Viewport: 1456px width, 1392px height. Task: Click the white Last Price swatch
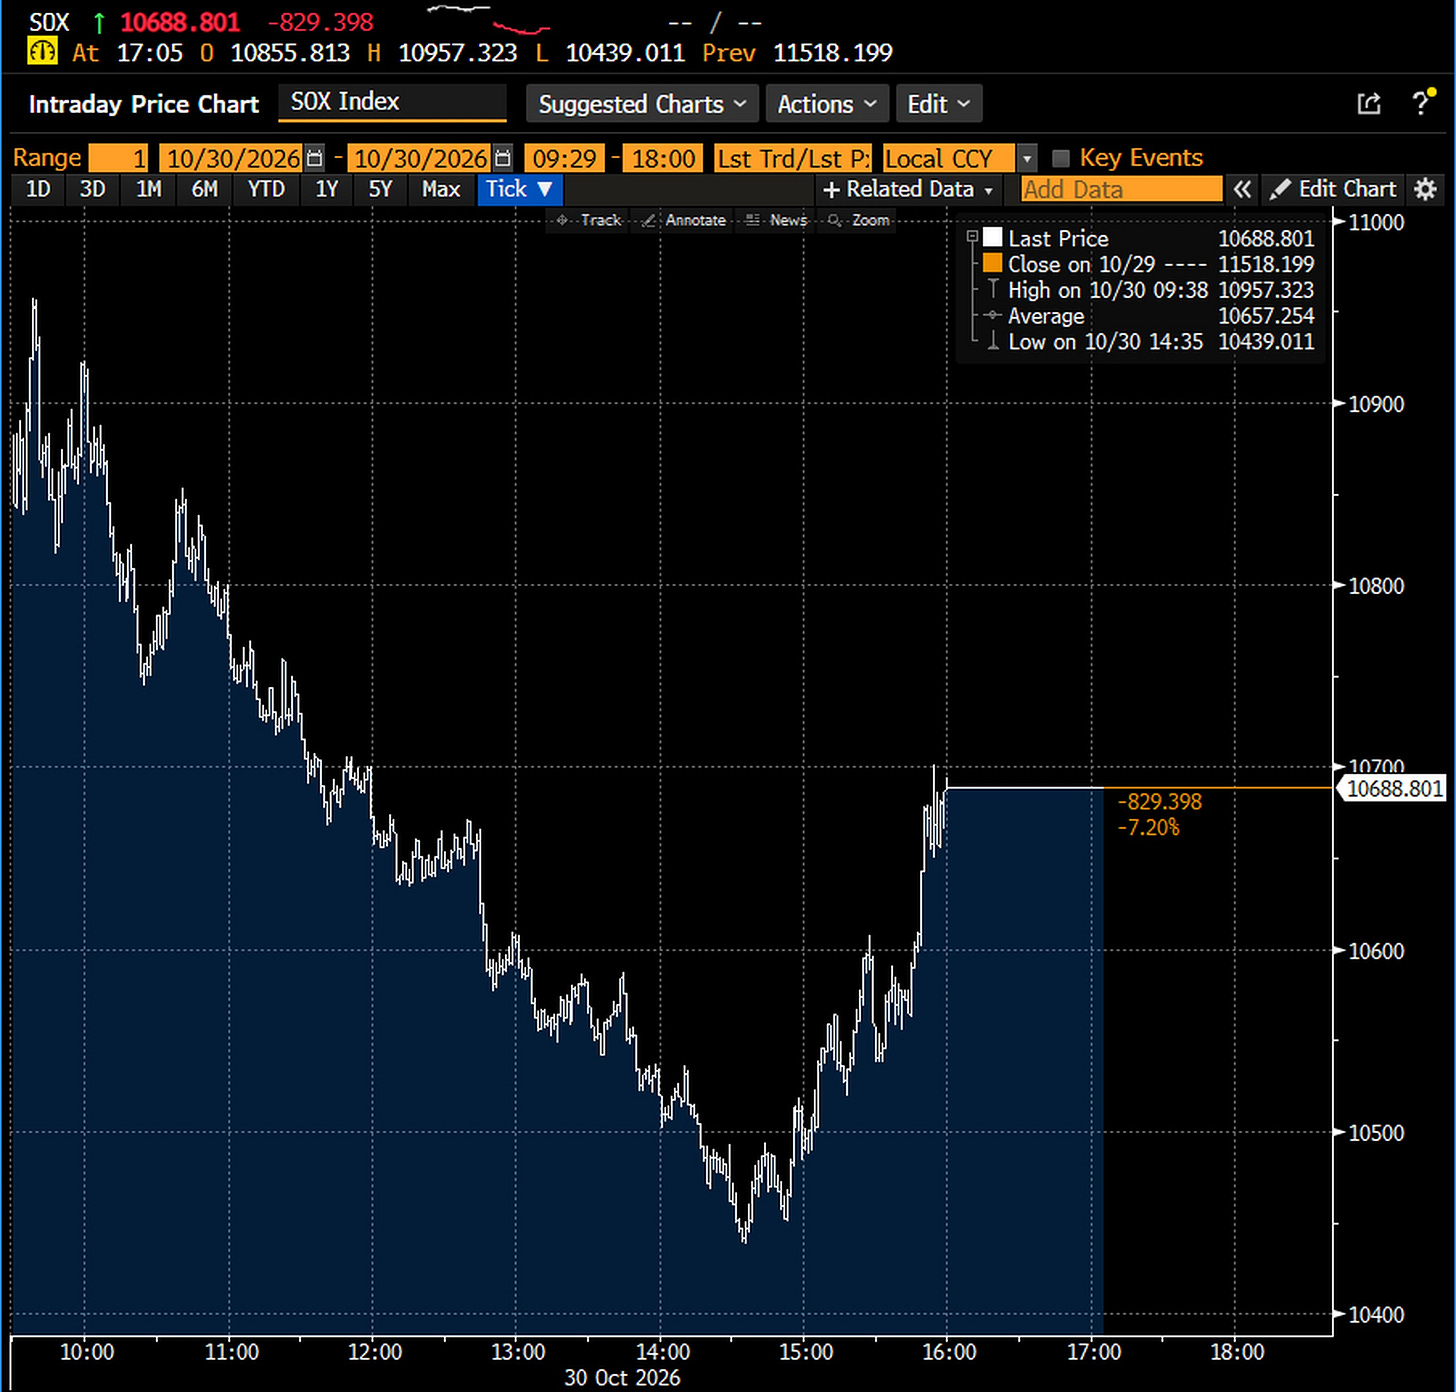(x=993, y=237)
